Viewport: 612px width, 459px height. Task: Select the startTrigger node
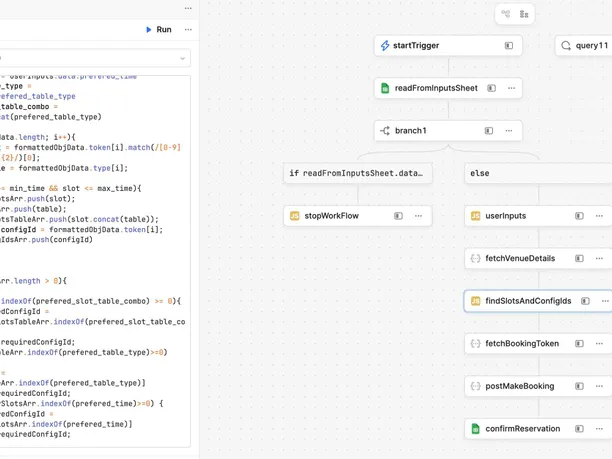click(448, 46)
